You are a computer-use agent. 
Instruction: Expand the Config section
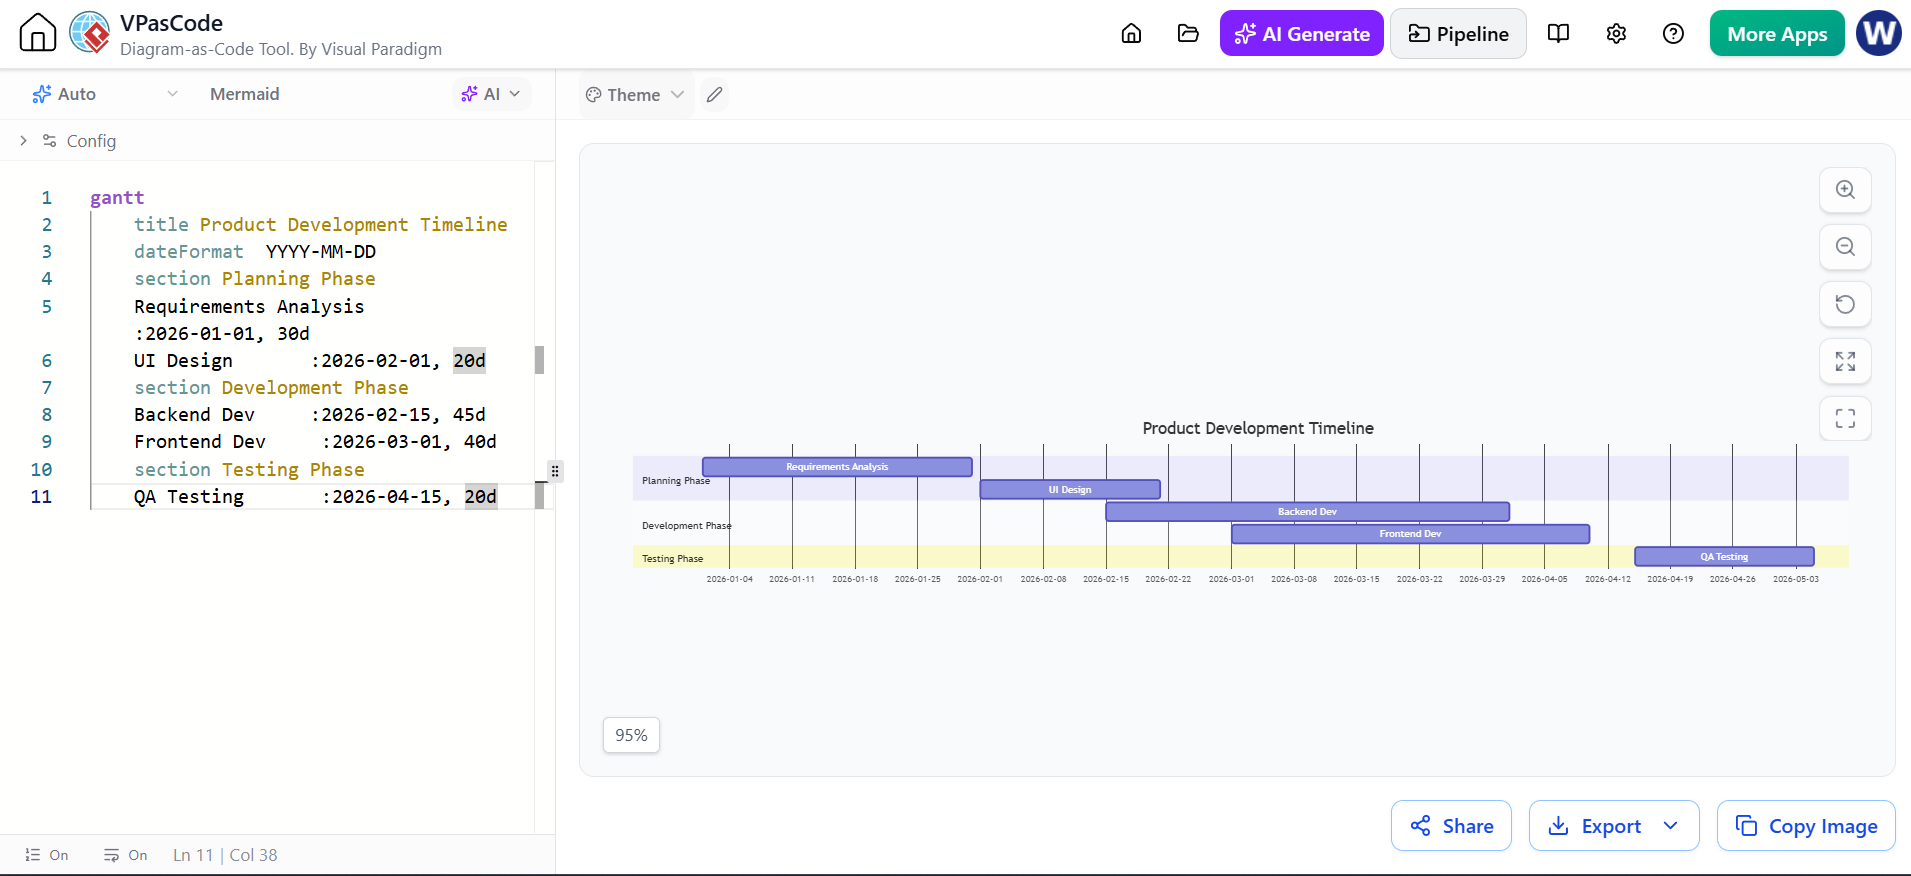[68, 141]
